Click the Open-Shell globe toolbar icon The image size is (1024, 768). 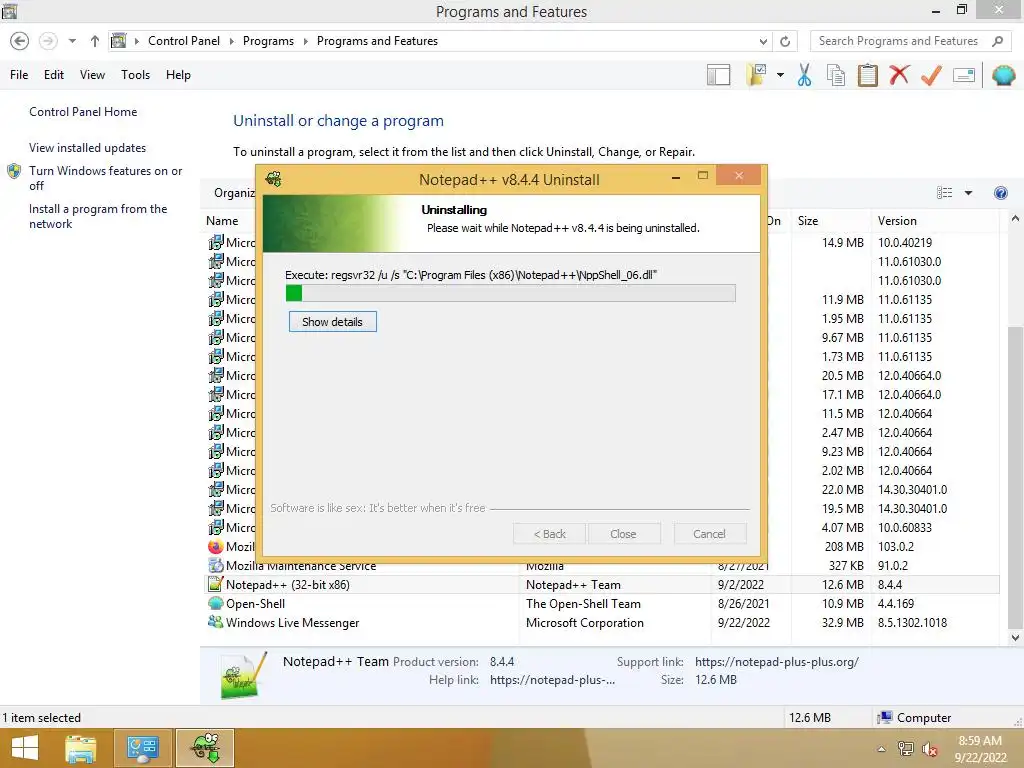coord(1003,75)
